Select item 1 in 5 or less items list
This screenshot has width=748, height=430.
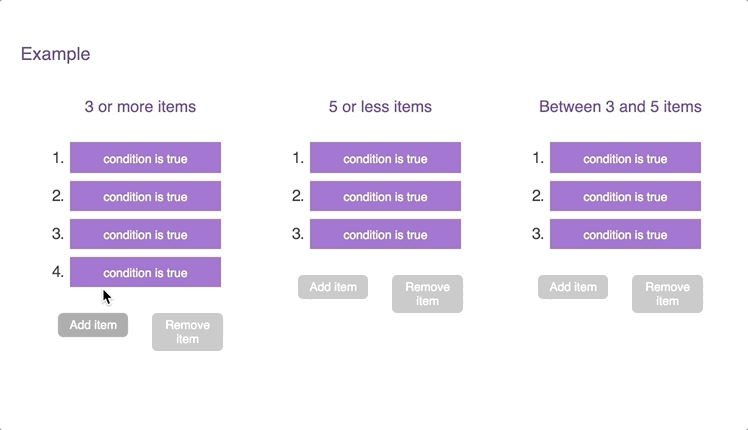click(385, 157)
